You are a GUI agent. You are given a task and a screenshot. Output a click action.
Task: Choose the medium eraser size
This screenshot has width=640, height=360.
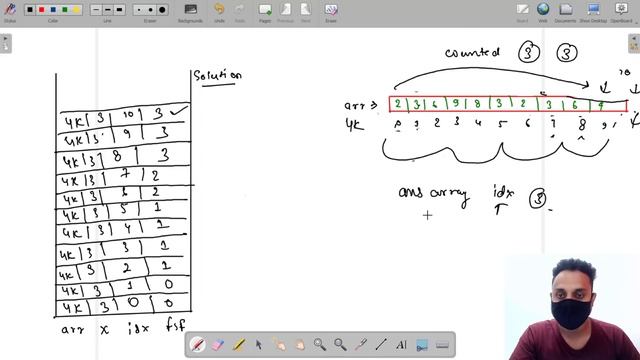[x=150, y=9]
